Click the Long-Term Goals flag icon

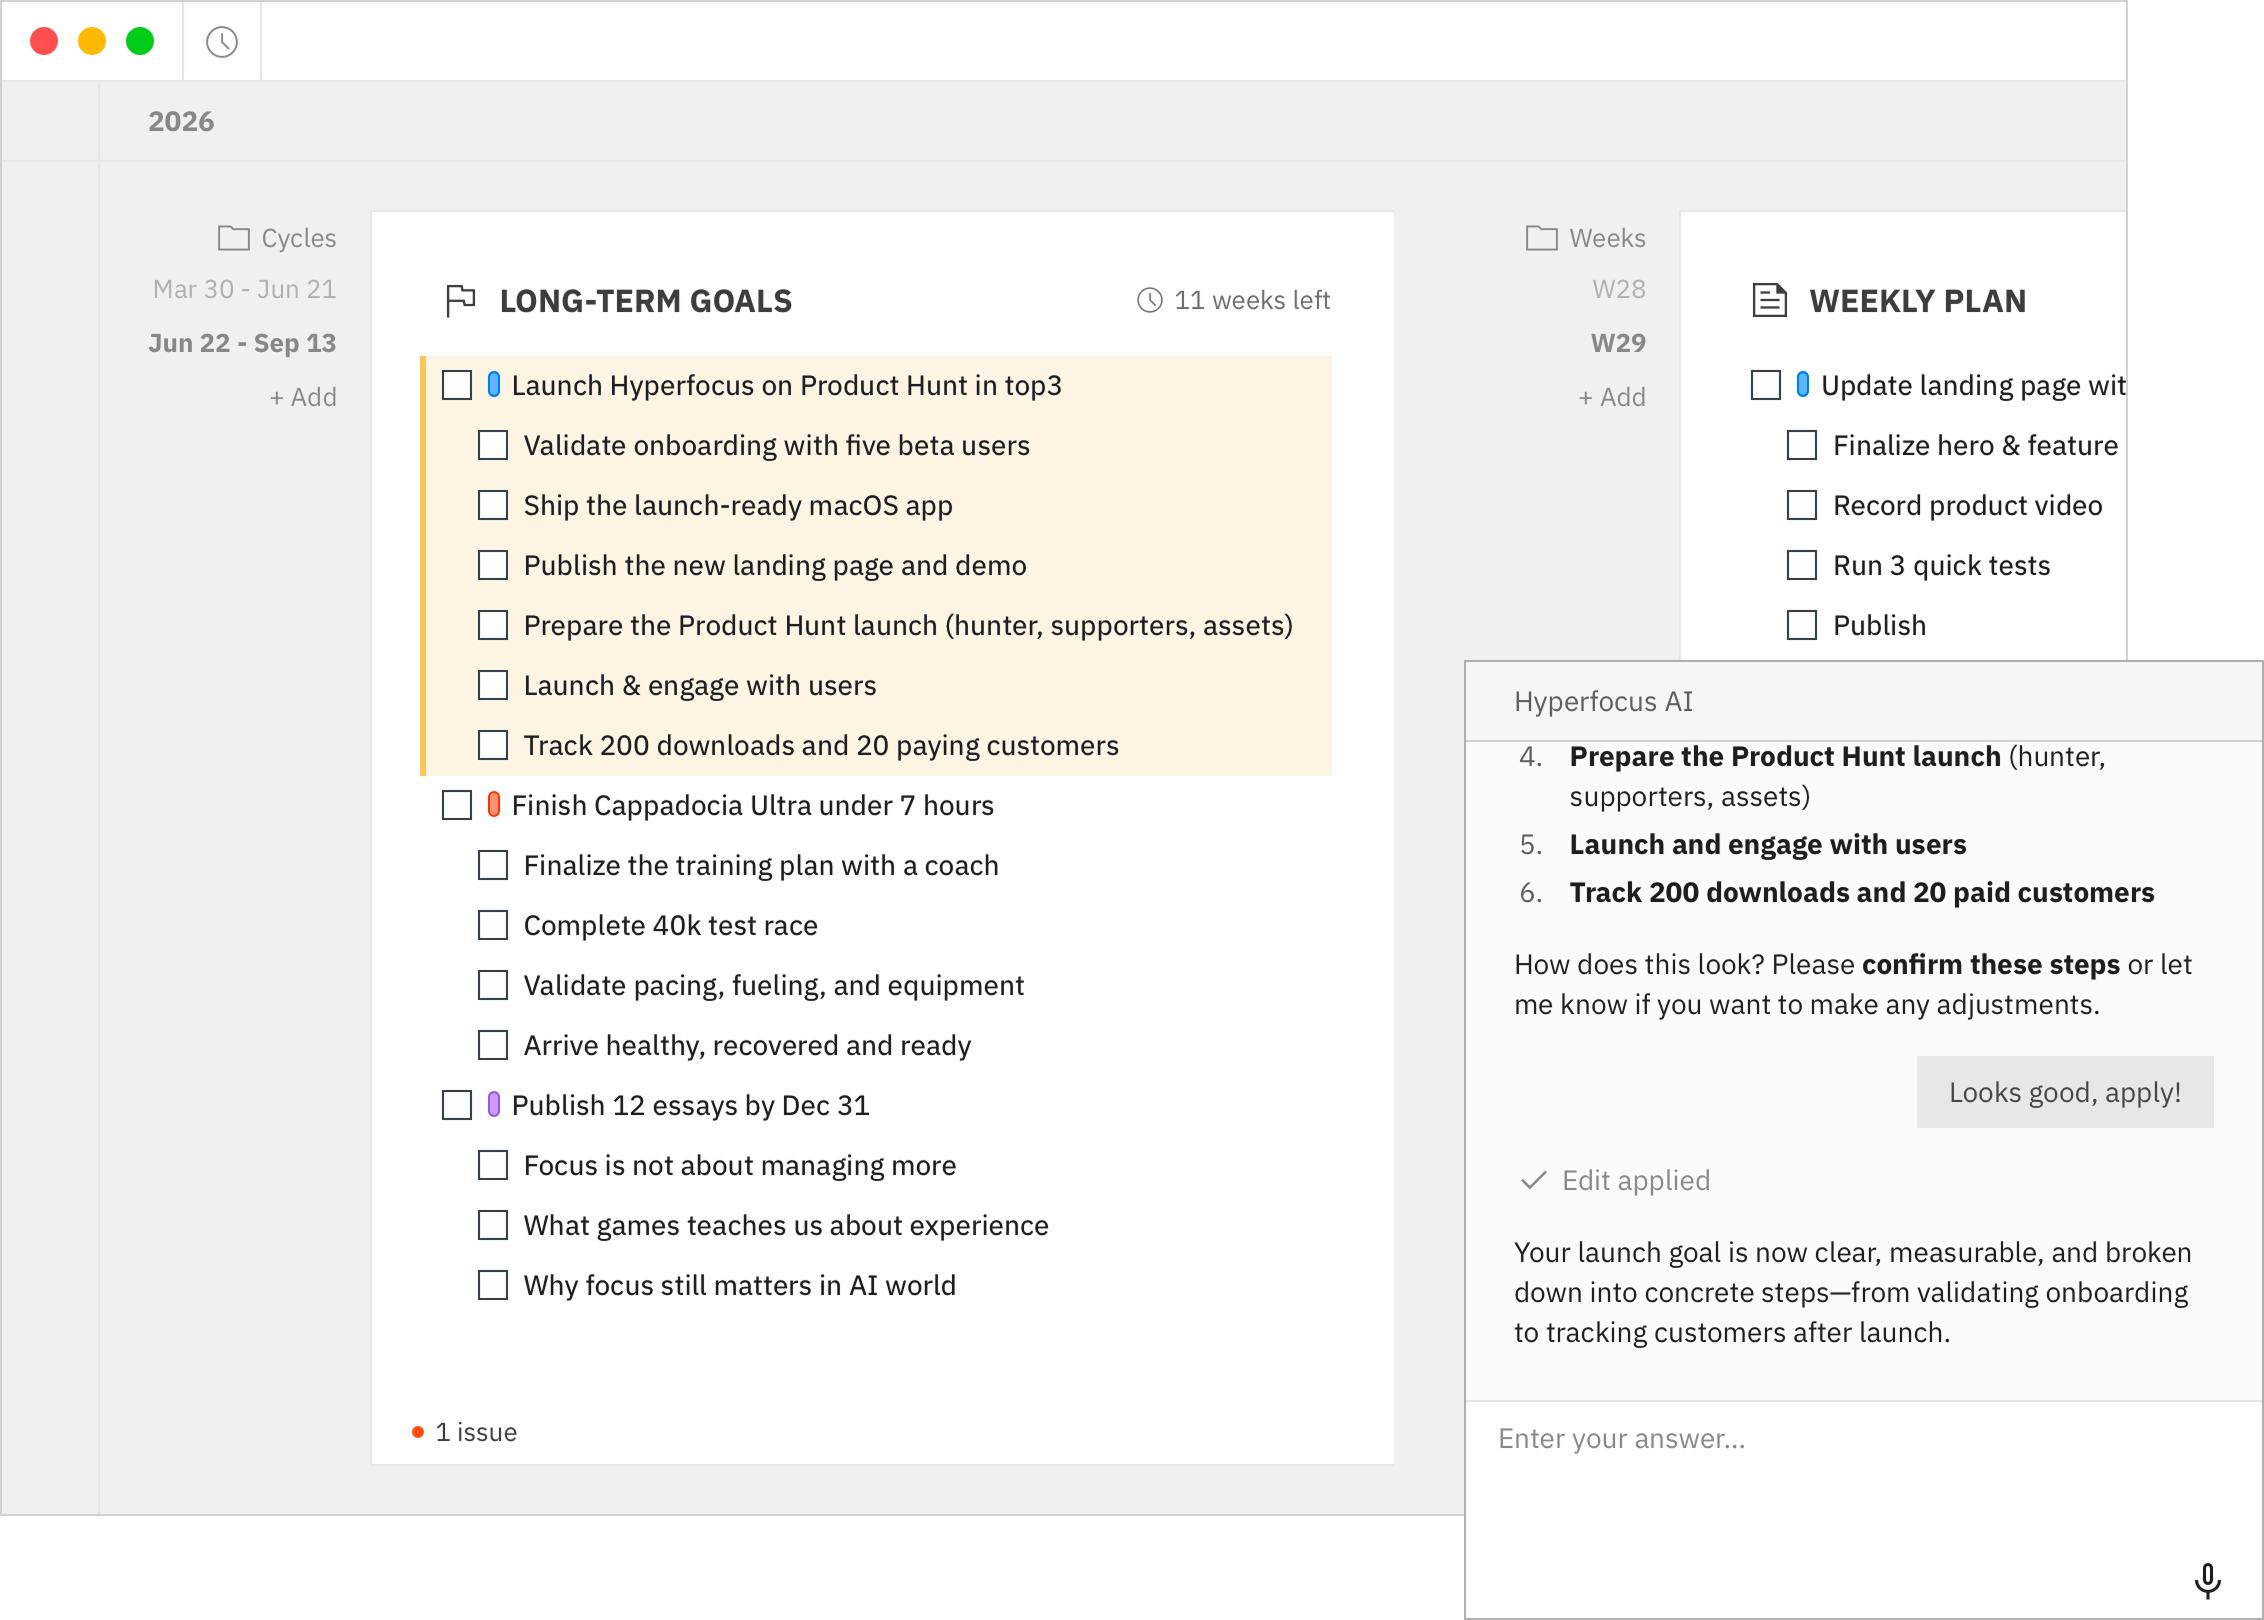click(460, 301)
